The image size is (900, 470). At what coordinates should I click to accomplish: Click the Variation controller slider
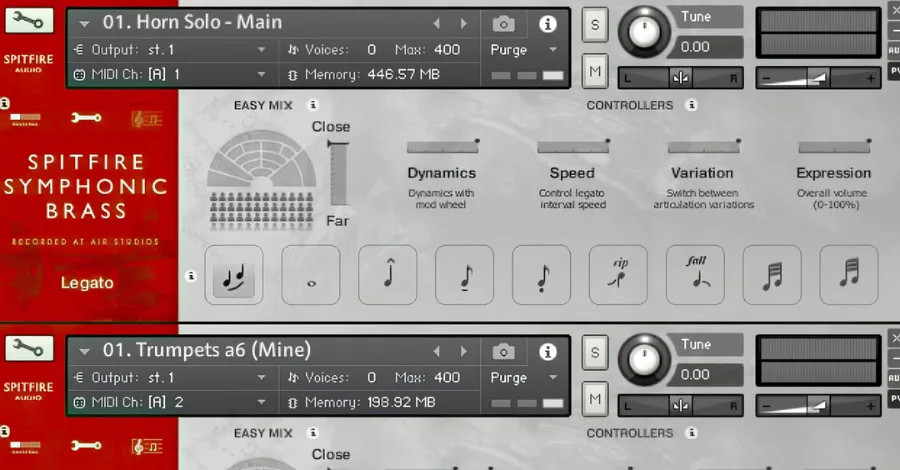pos(704,147)
